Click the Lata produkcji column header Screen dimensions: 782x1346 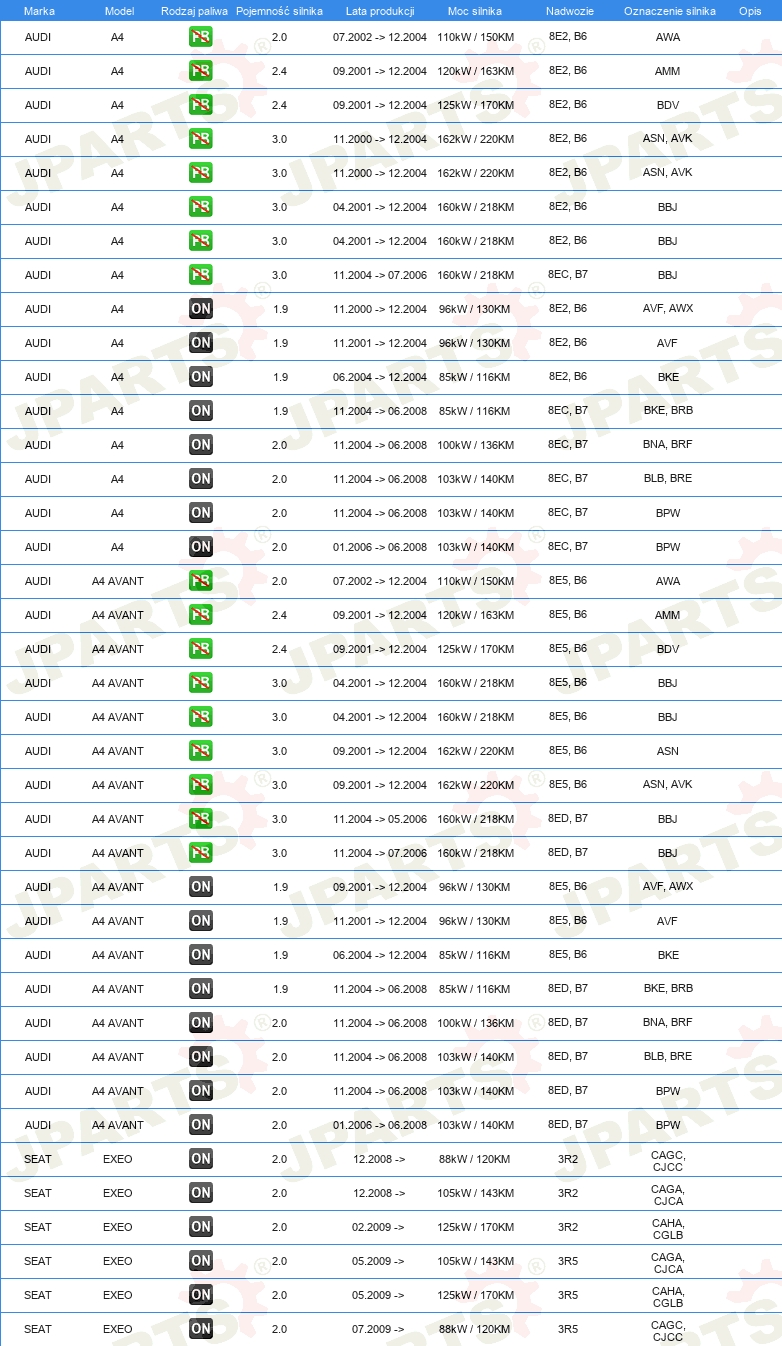click(380, 11)
